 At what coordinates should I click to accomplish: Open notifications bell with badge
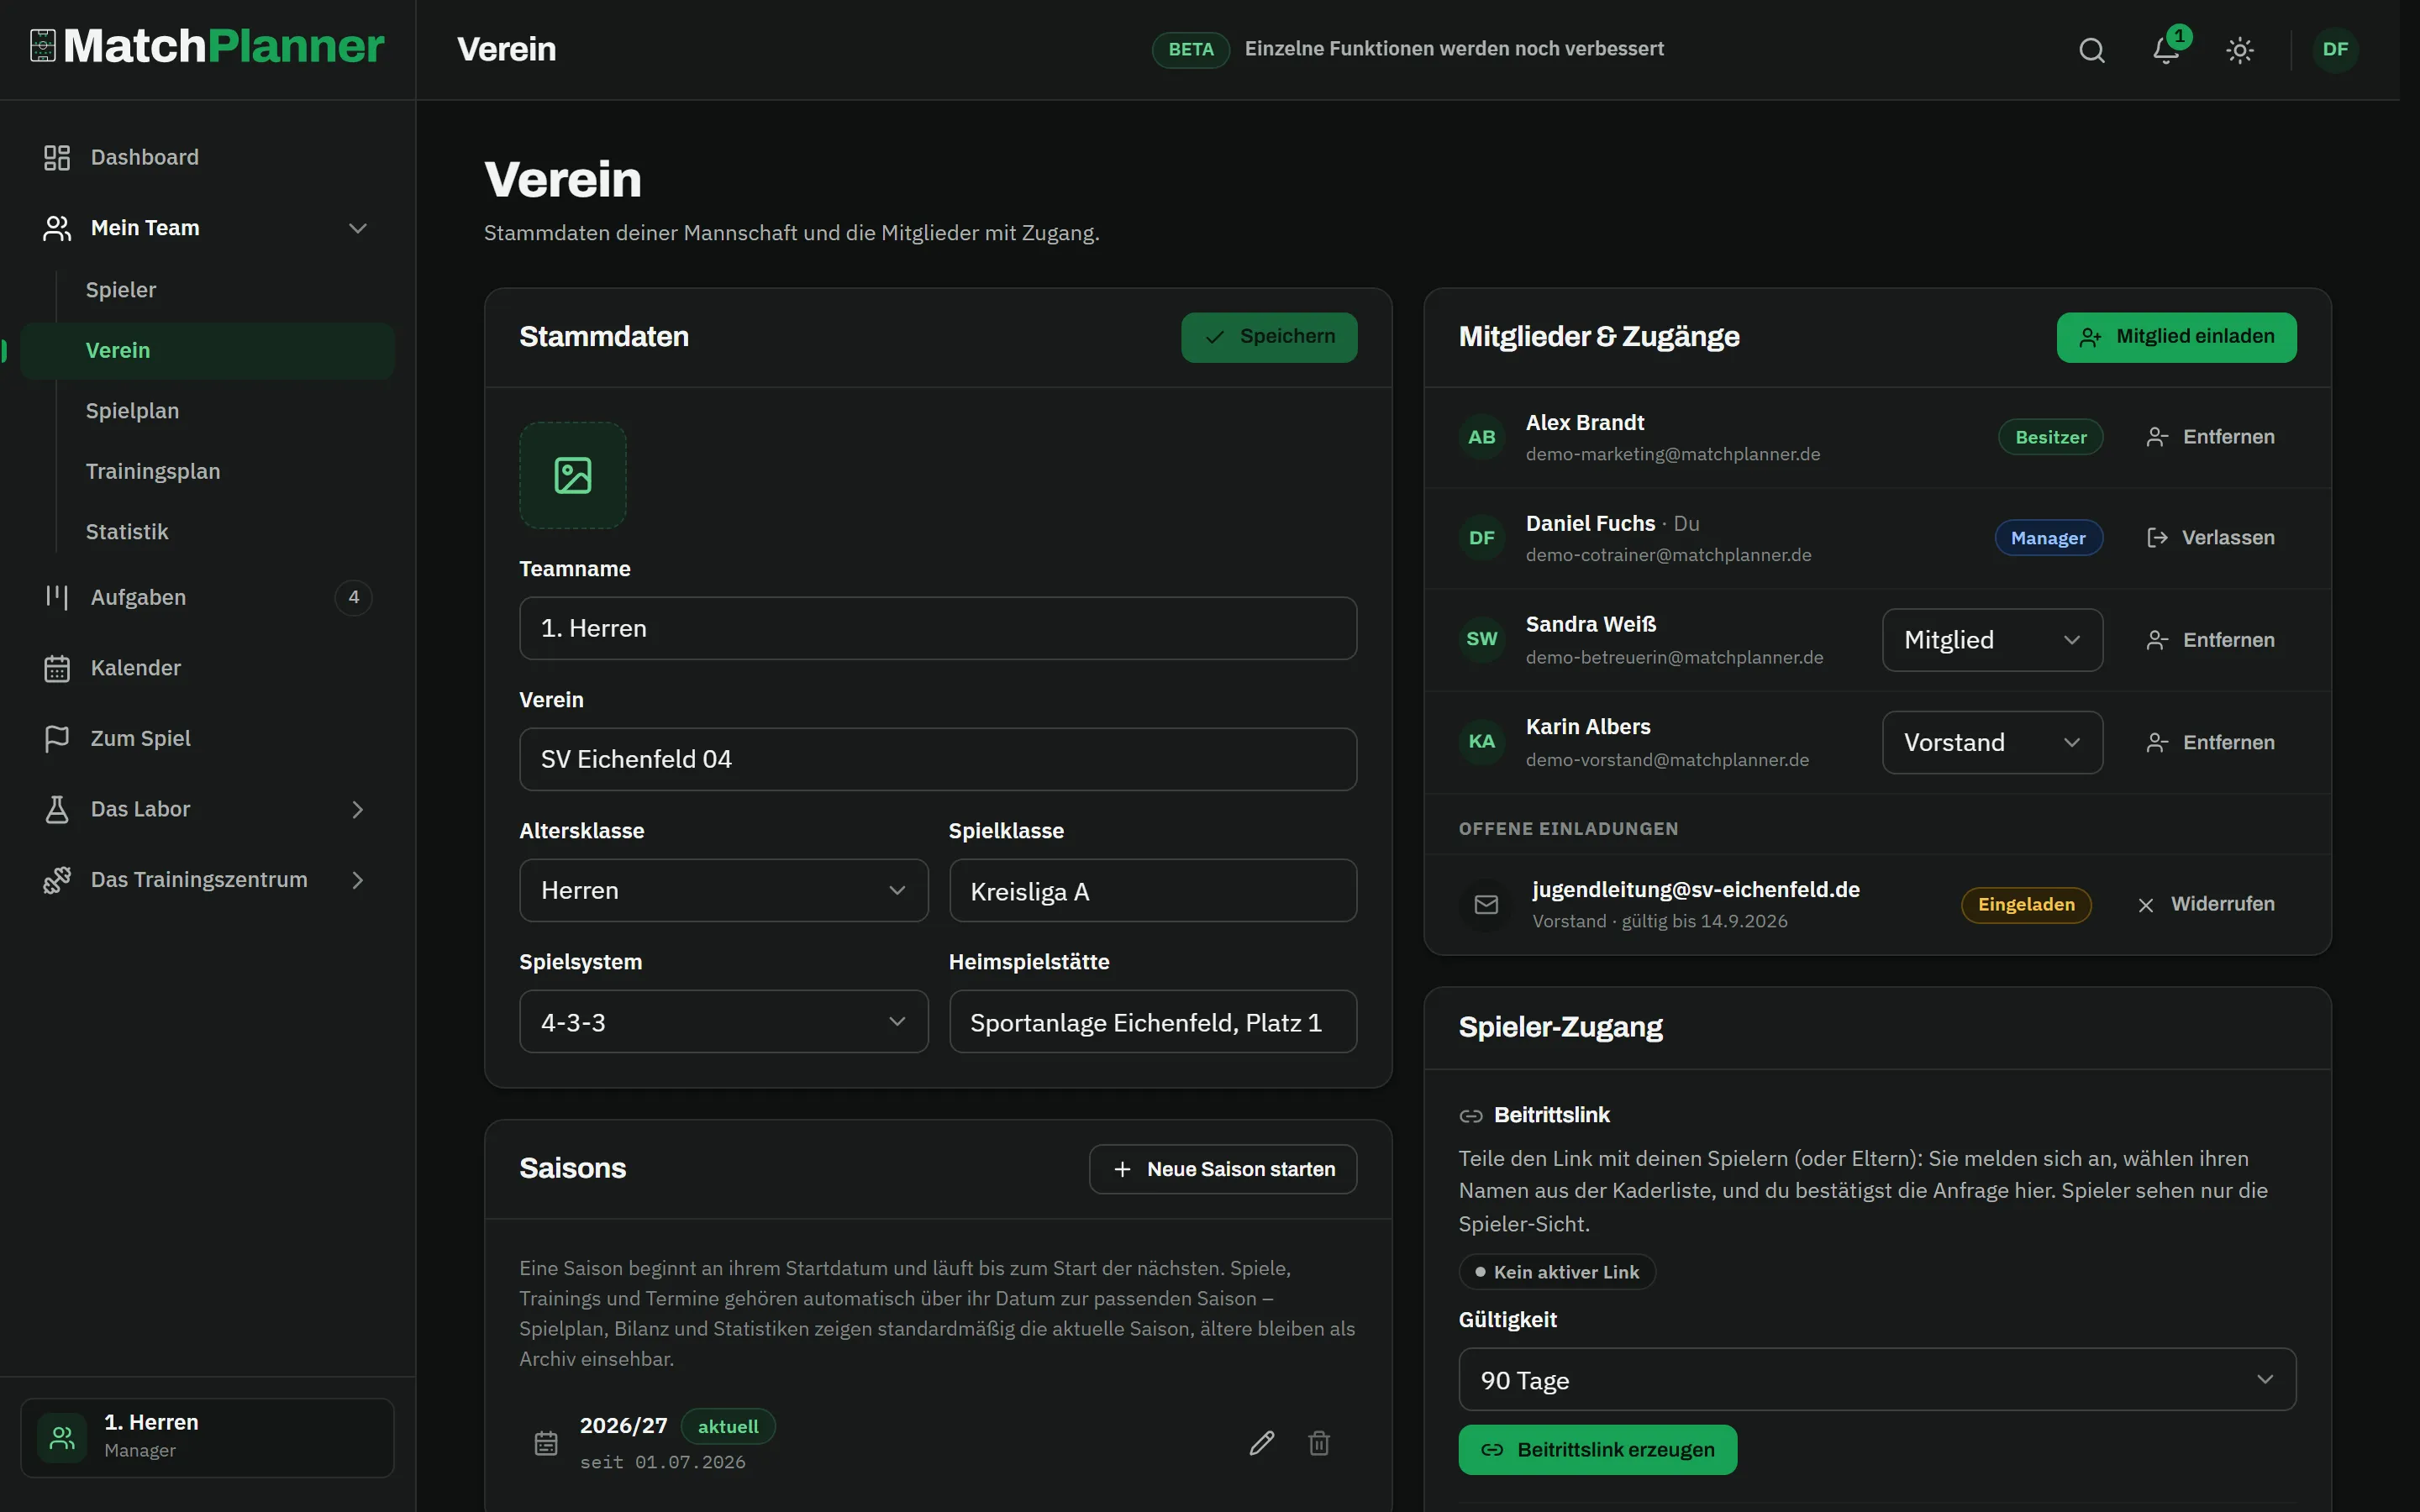tap(2167, 49)
